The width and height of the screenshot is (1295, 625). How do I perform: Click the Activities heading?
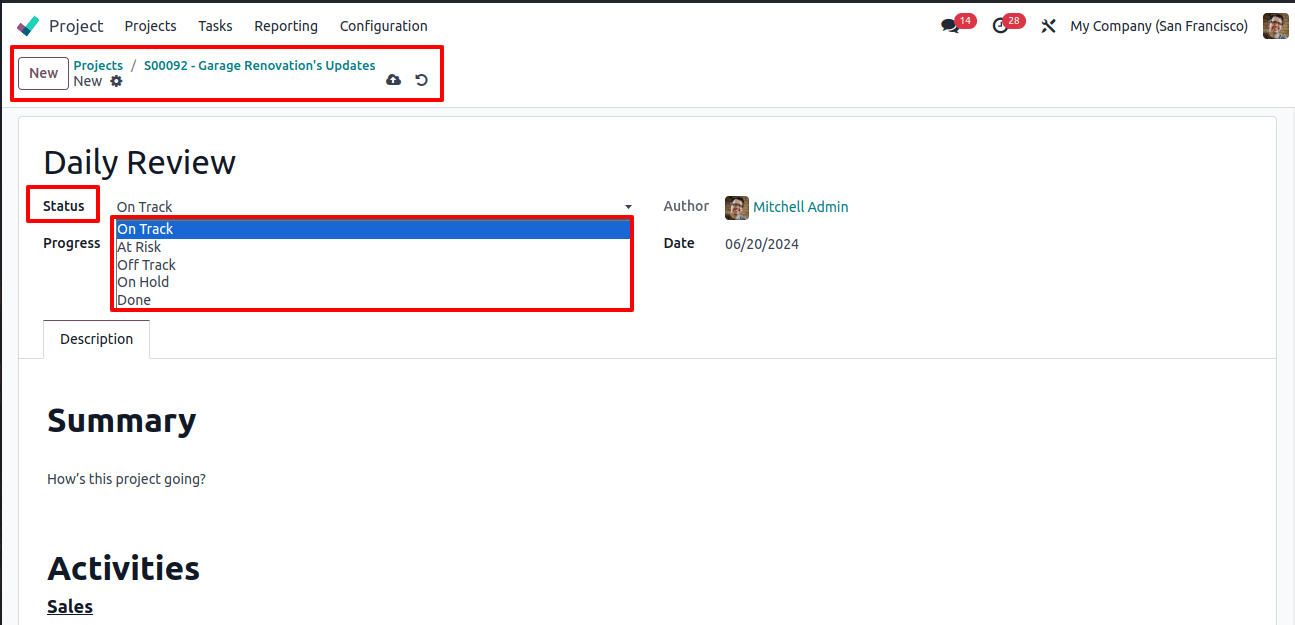coord(123,568)
